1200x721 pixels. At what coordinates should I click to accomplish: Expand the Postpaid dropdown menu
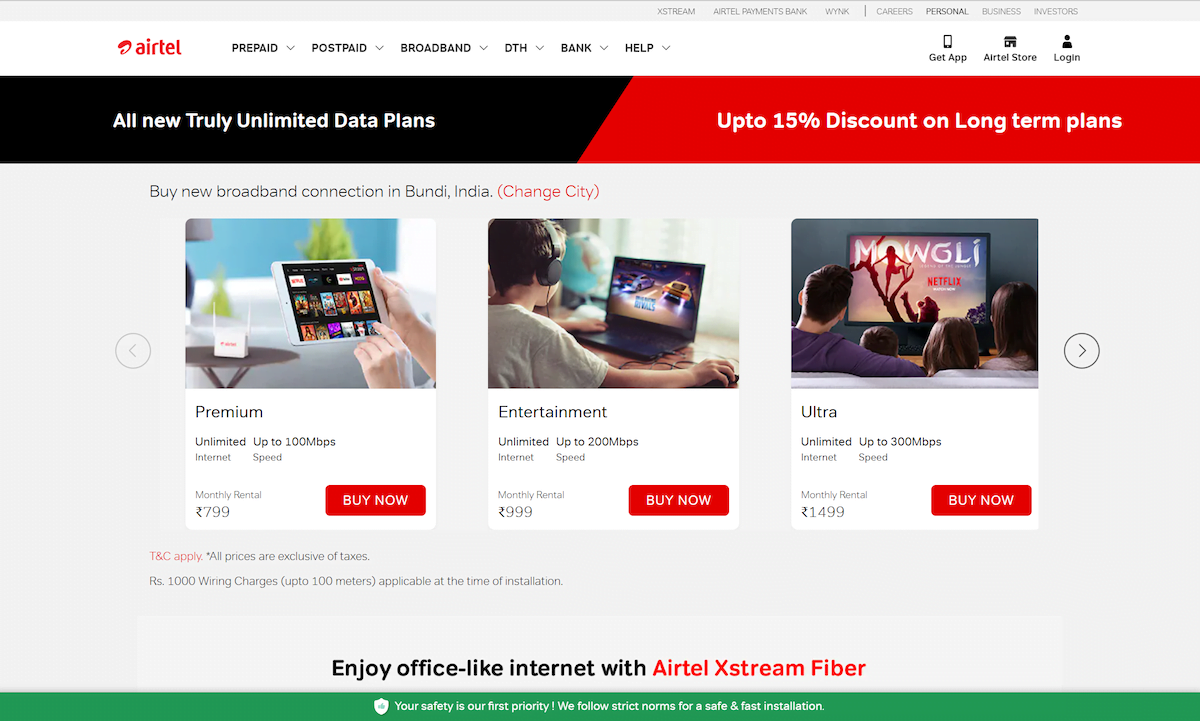348,48
